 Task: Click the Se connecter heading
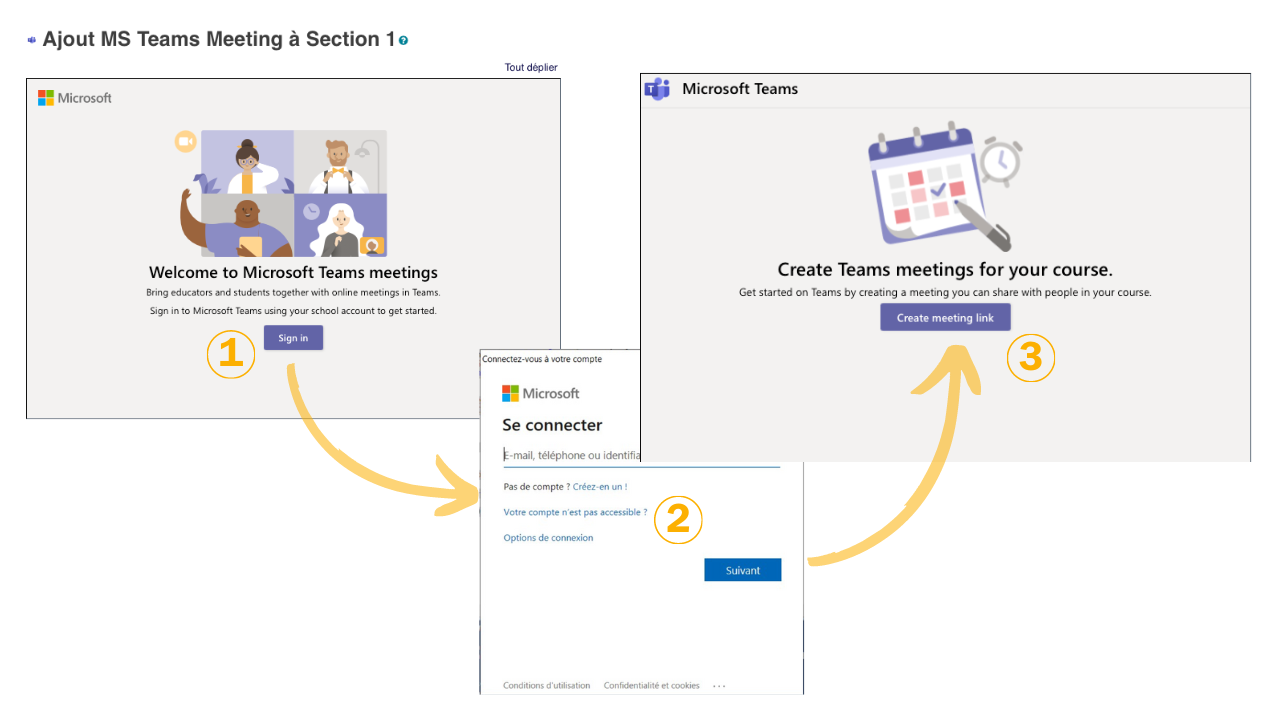552,425
